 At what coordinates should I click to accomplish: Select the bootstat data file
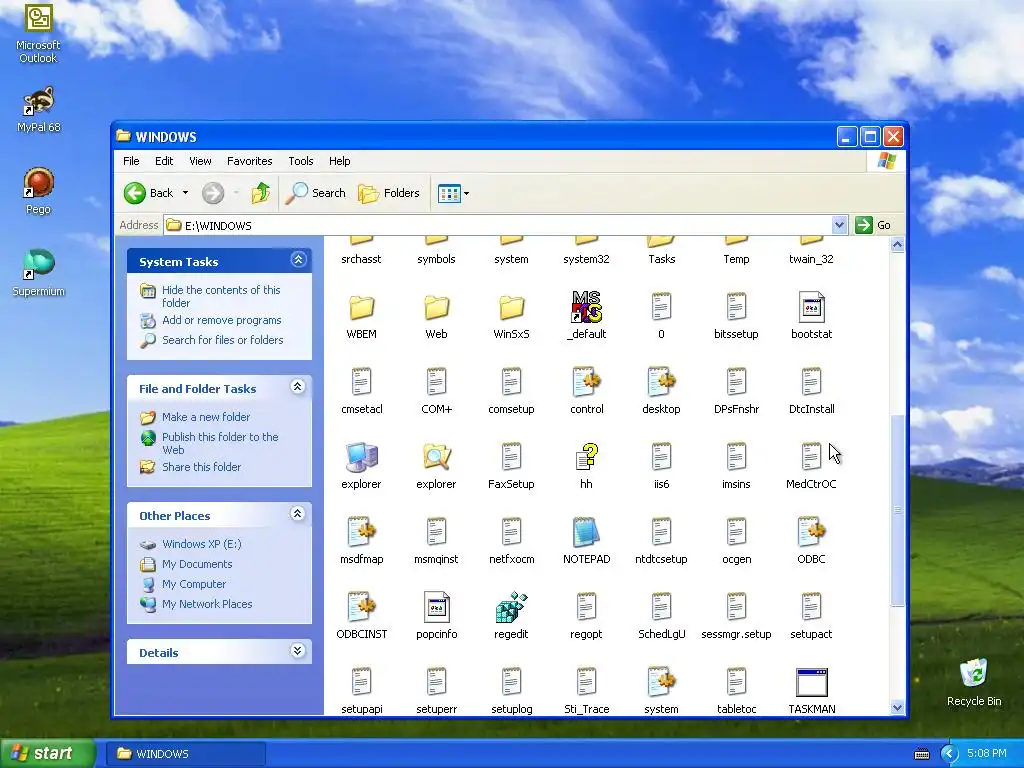812,307
